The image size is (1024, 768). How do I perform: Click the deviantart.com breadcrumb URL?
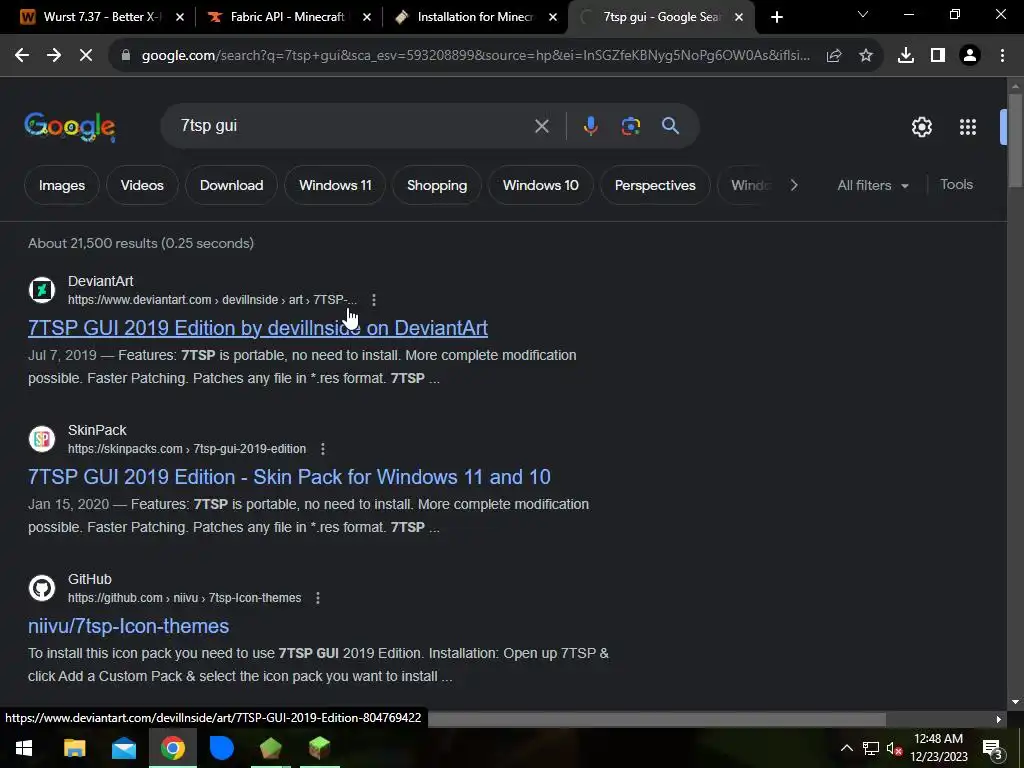212,300
